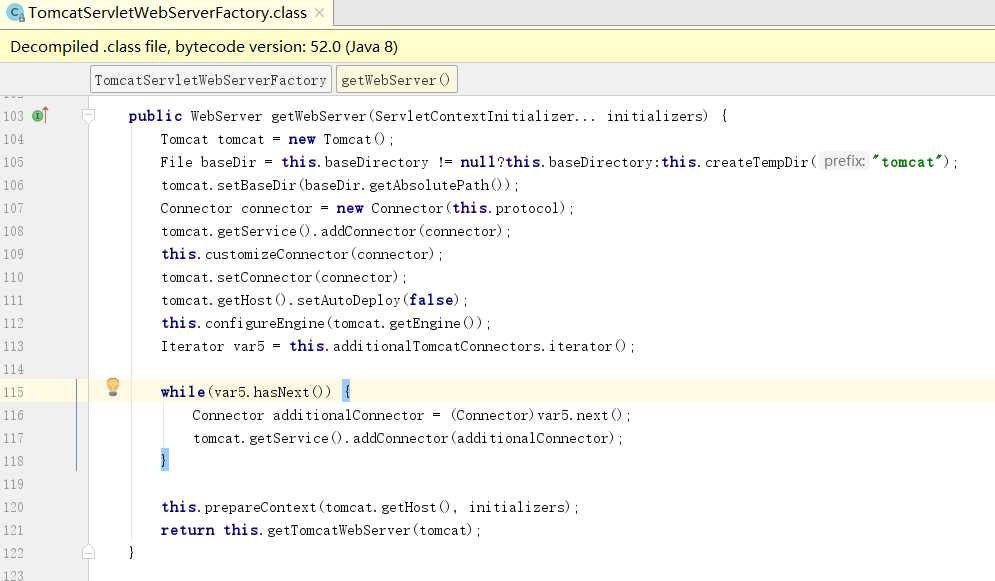Select the TomcatServletWebServerFactory.class editor tab

[x=166, y=13]
